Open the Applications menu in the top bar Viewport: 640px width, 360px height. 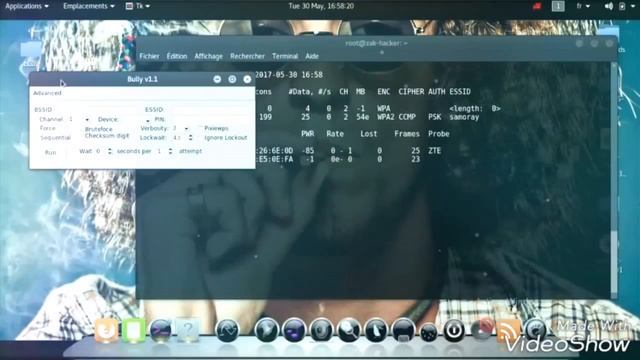click(27, 6)
